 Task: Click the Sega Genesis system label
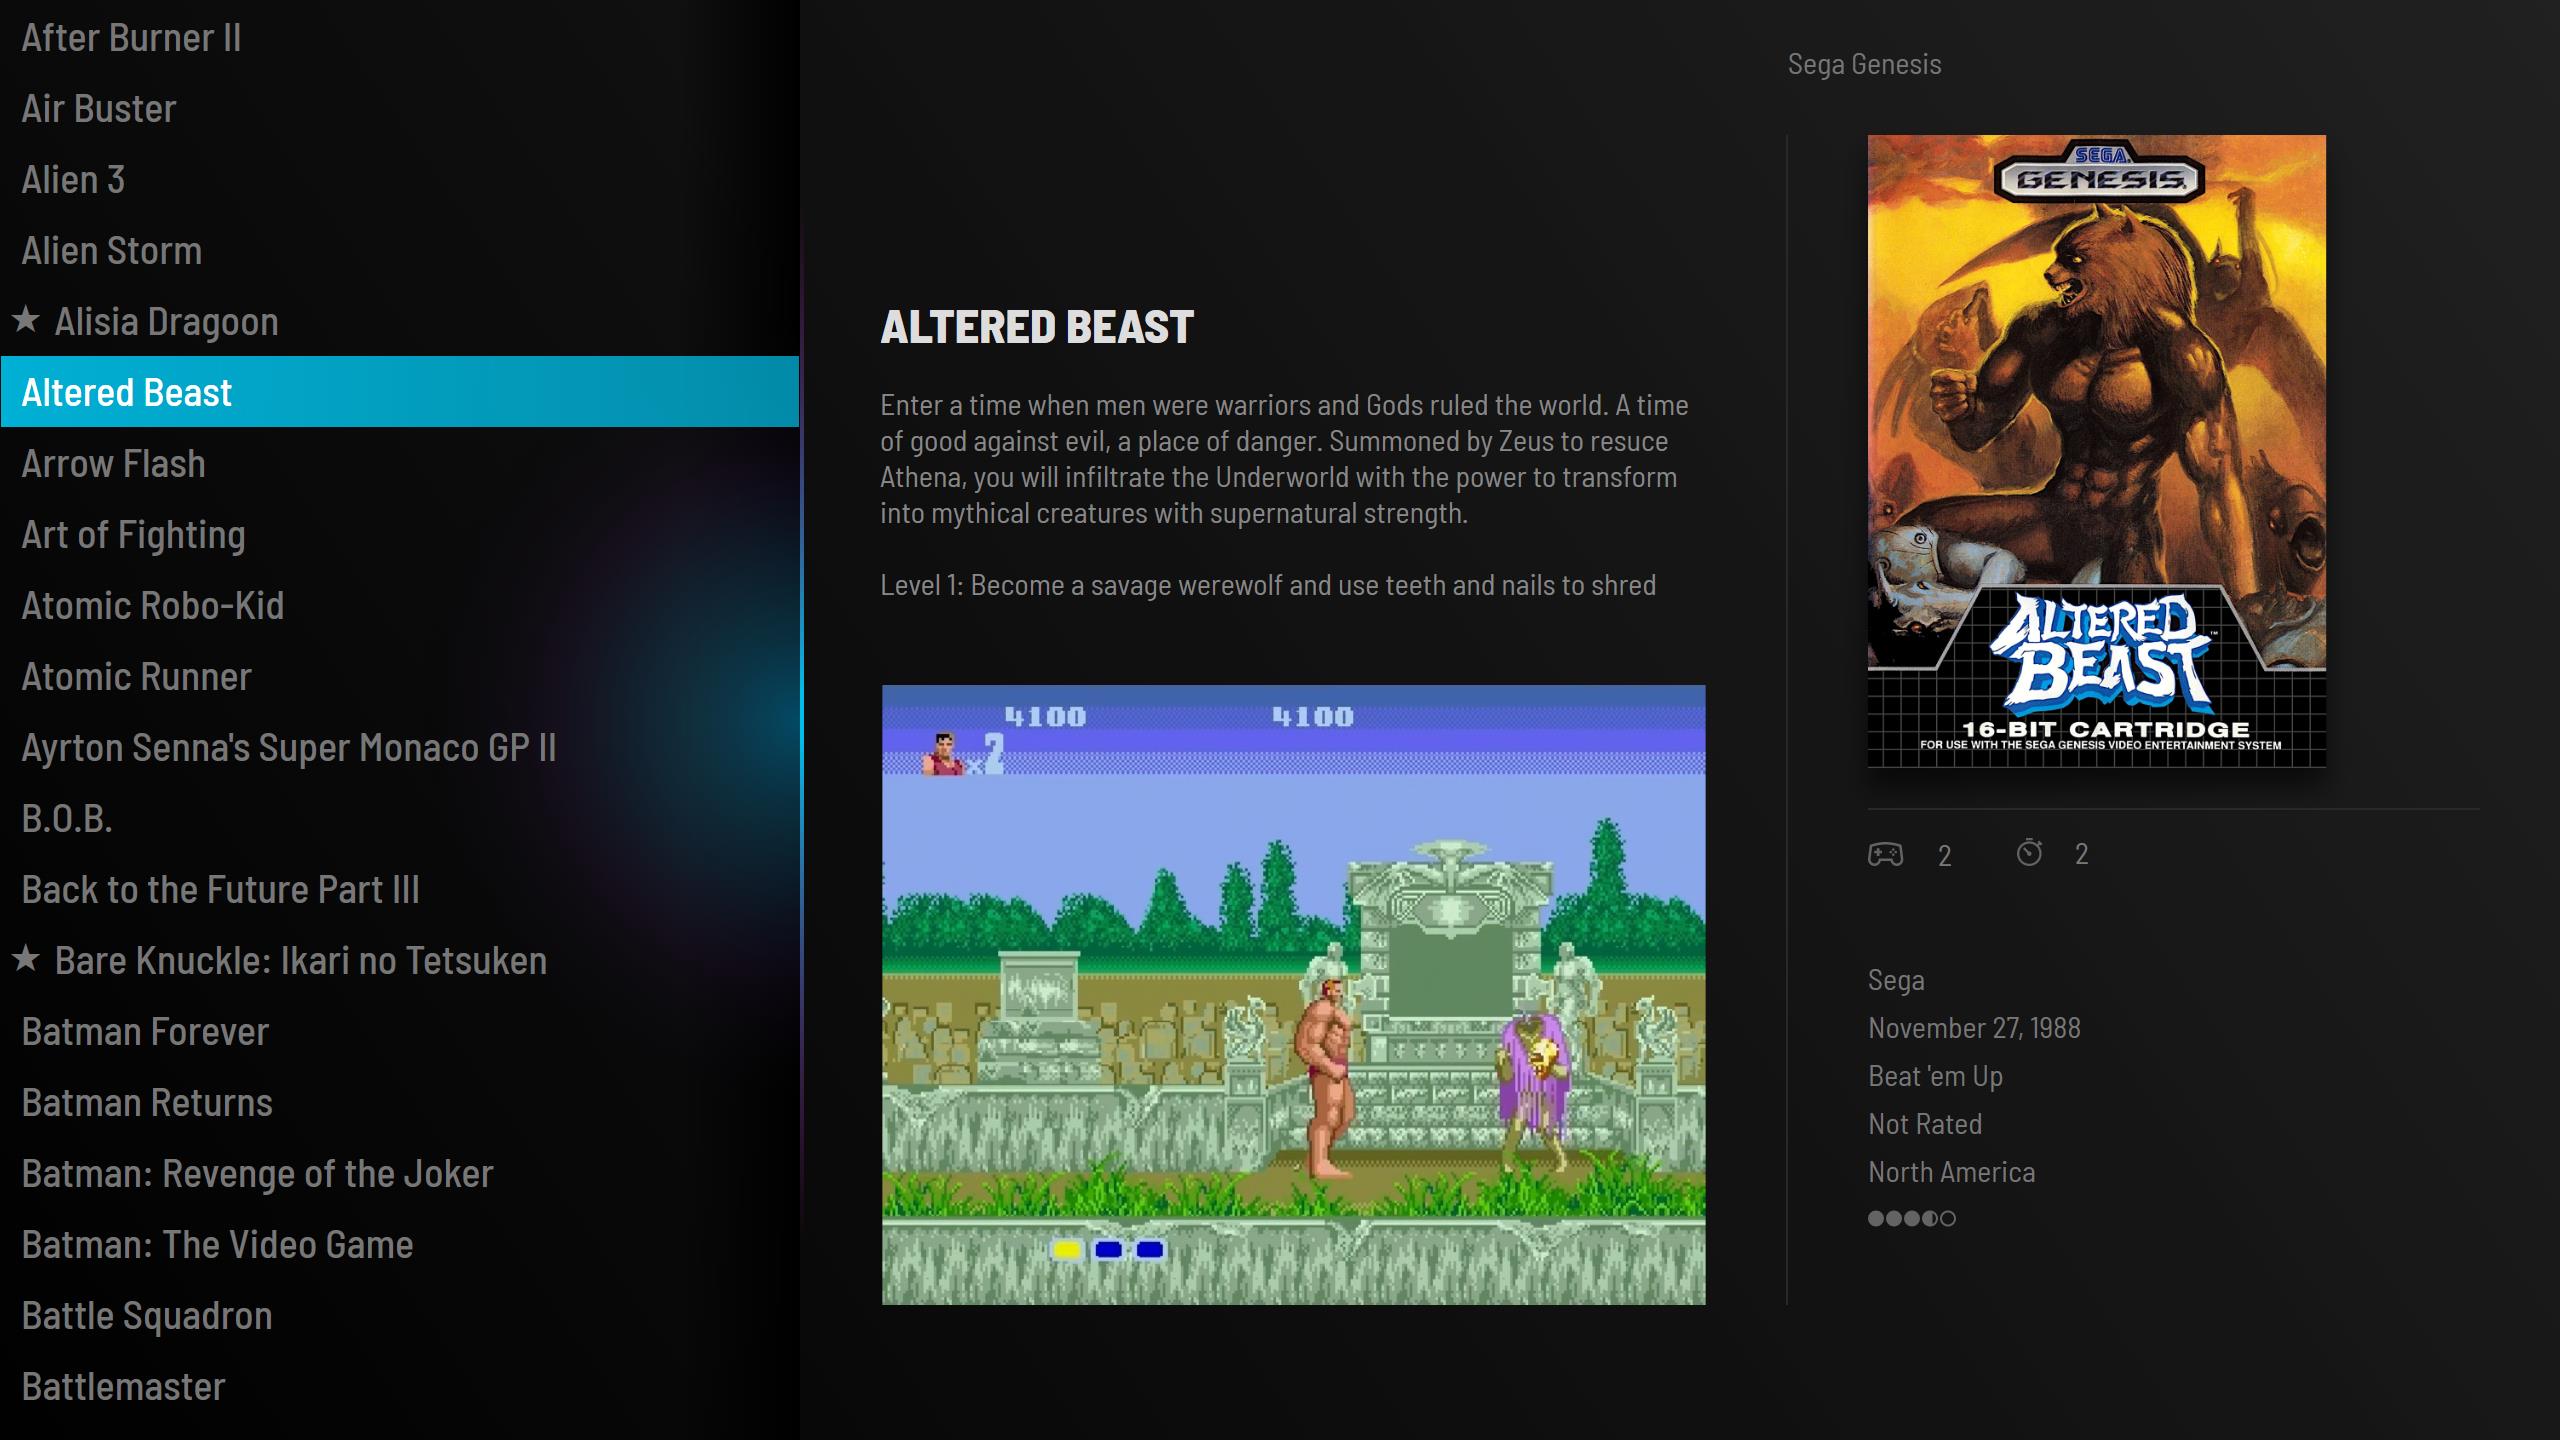[1864, 64]
